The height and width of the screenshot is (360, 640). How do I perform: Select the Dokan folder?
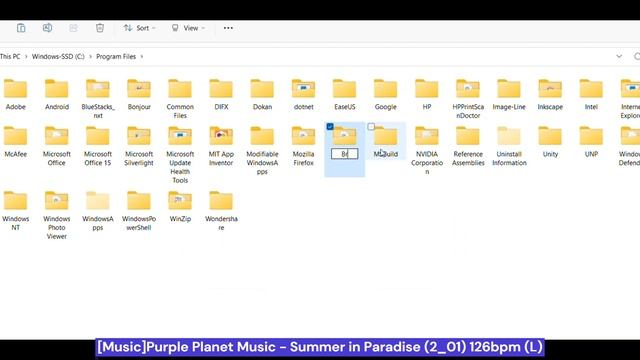[262, 95]
